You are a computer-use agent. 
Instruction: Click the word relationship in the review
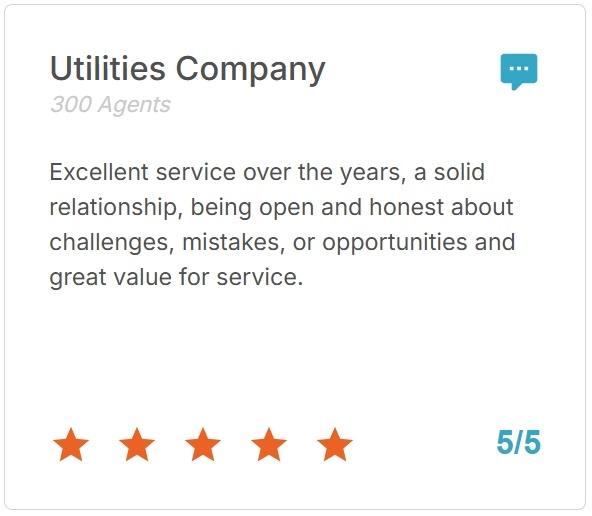tap(113, 208)
